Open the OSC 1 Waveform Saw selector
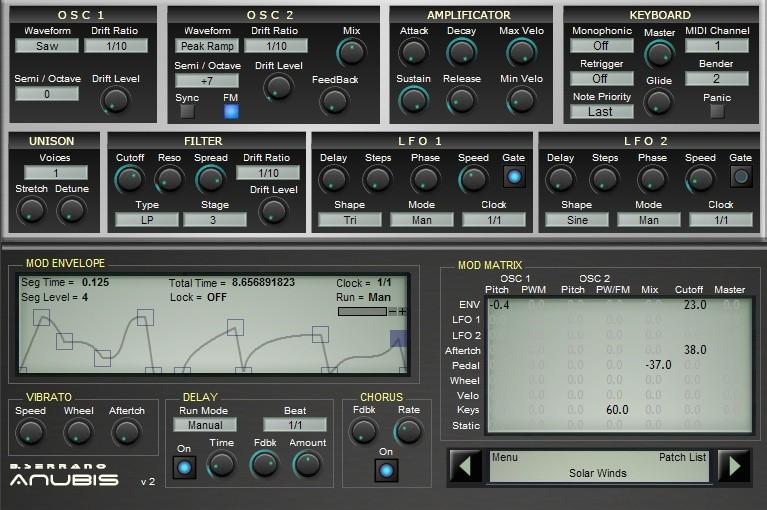 tap(47, 46)
